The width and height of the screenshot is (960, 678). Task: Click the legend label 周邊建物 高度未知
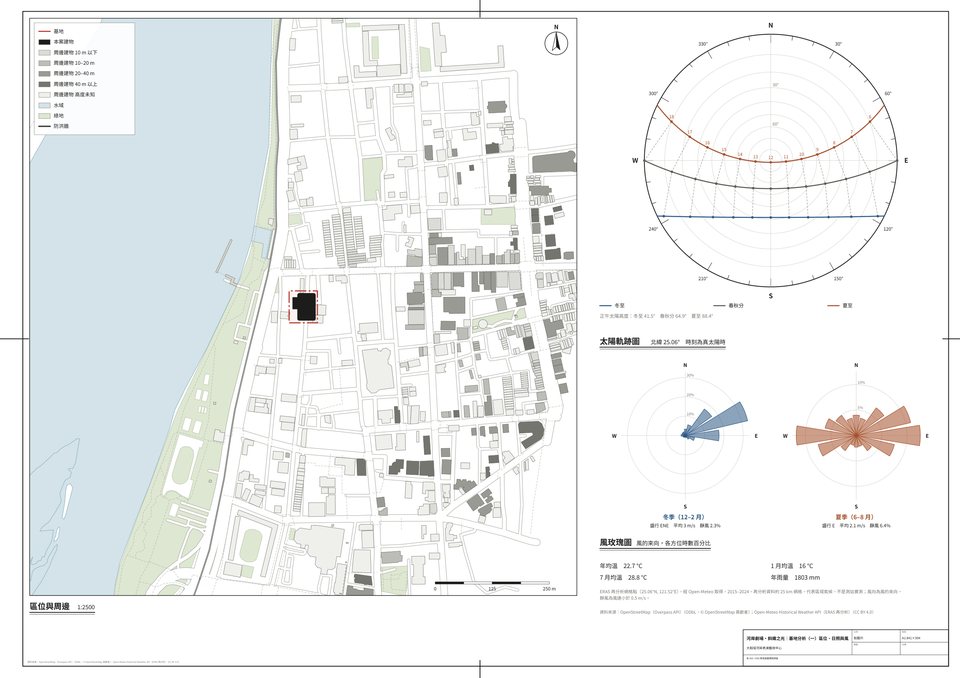click(74, 94)
